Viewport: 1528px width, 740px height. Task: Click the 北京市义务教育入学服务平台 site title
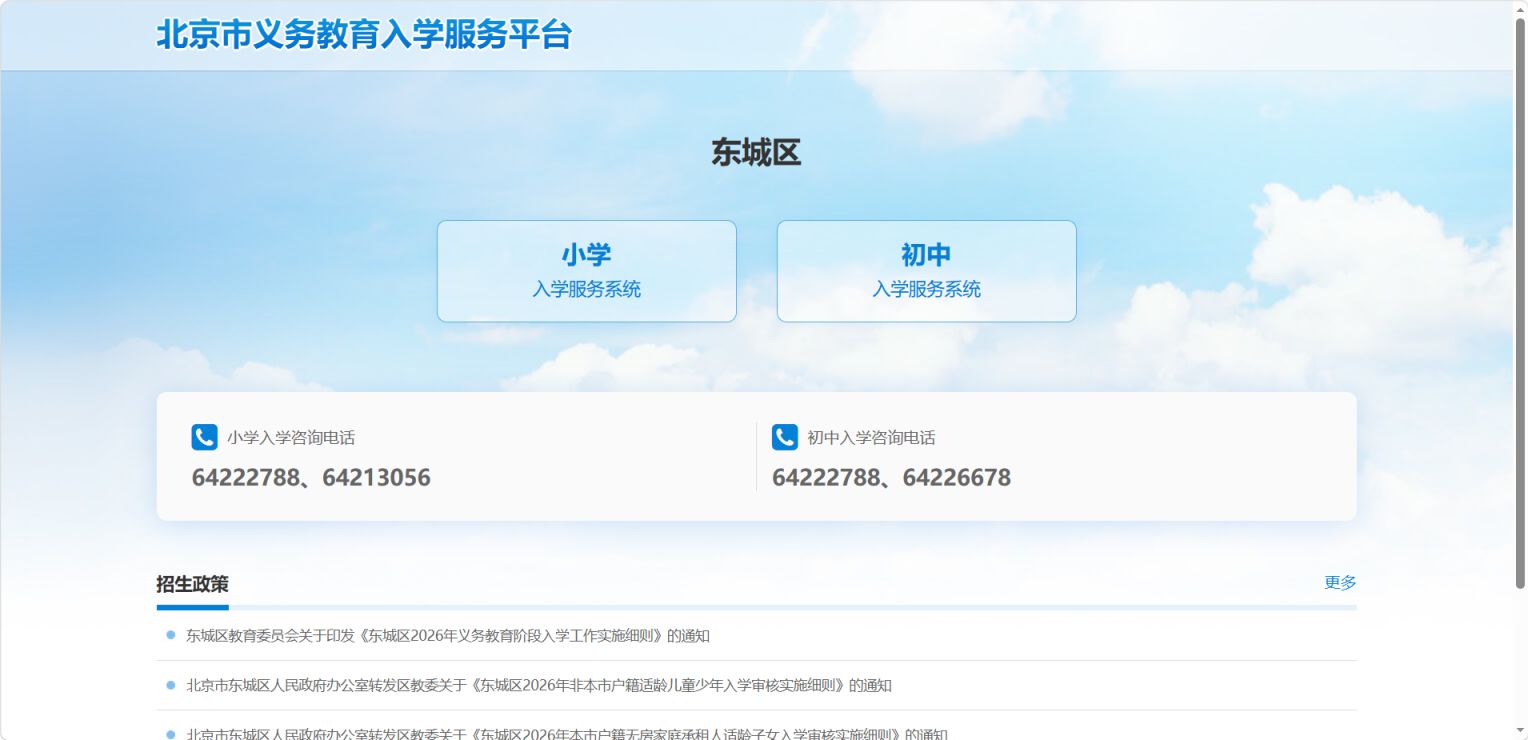click(x=364, y=35)
